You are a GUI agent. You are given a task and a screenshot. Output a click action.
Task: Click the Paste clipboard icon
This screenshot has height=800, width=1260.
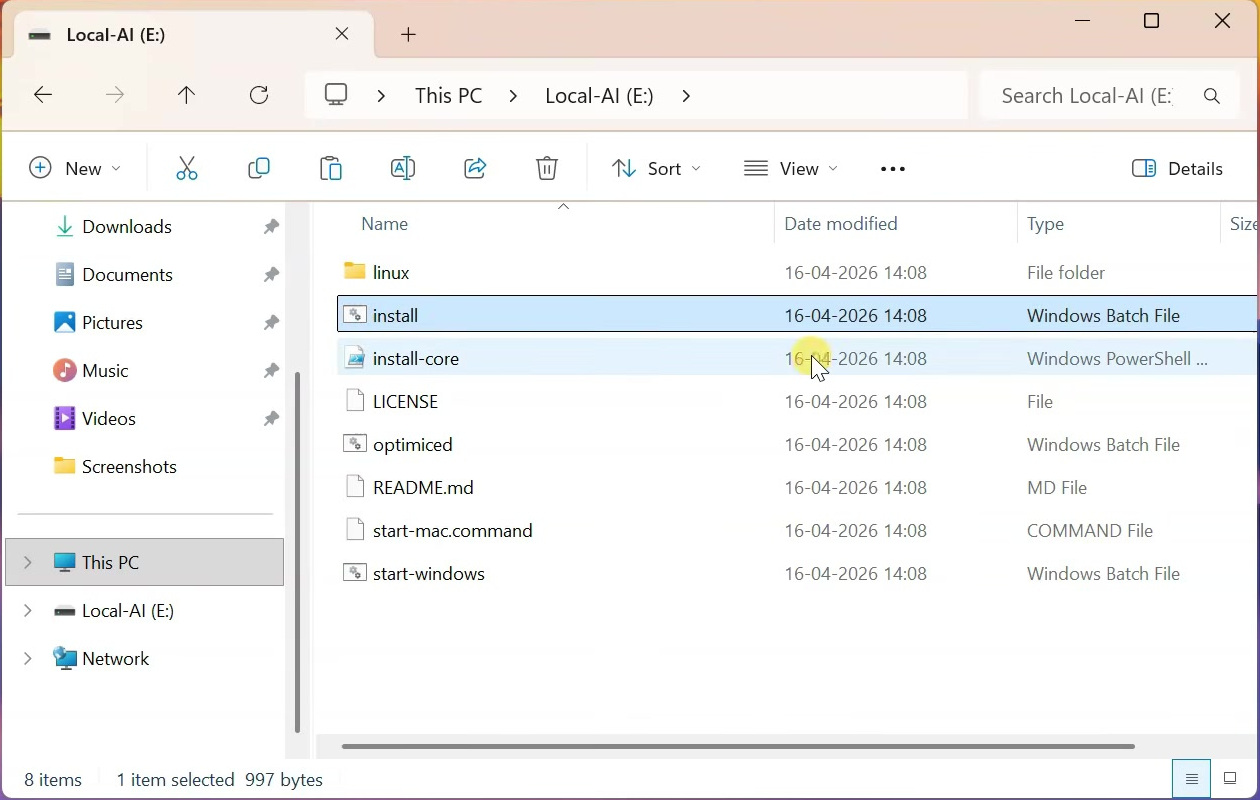tap(331, 168)
